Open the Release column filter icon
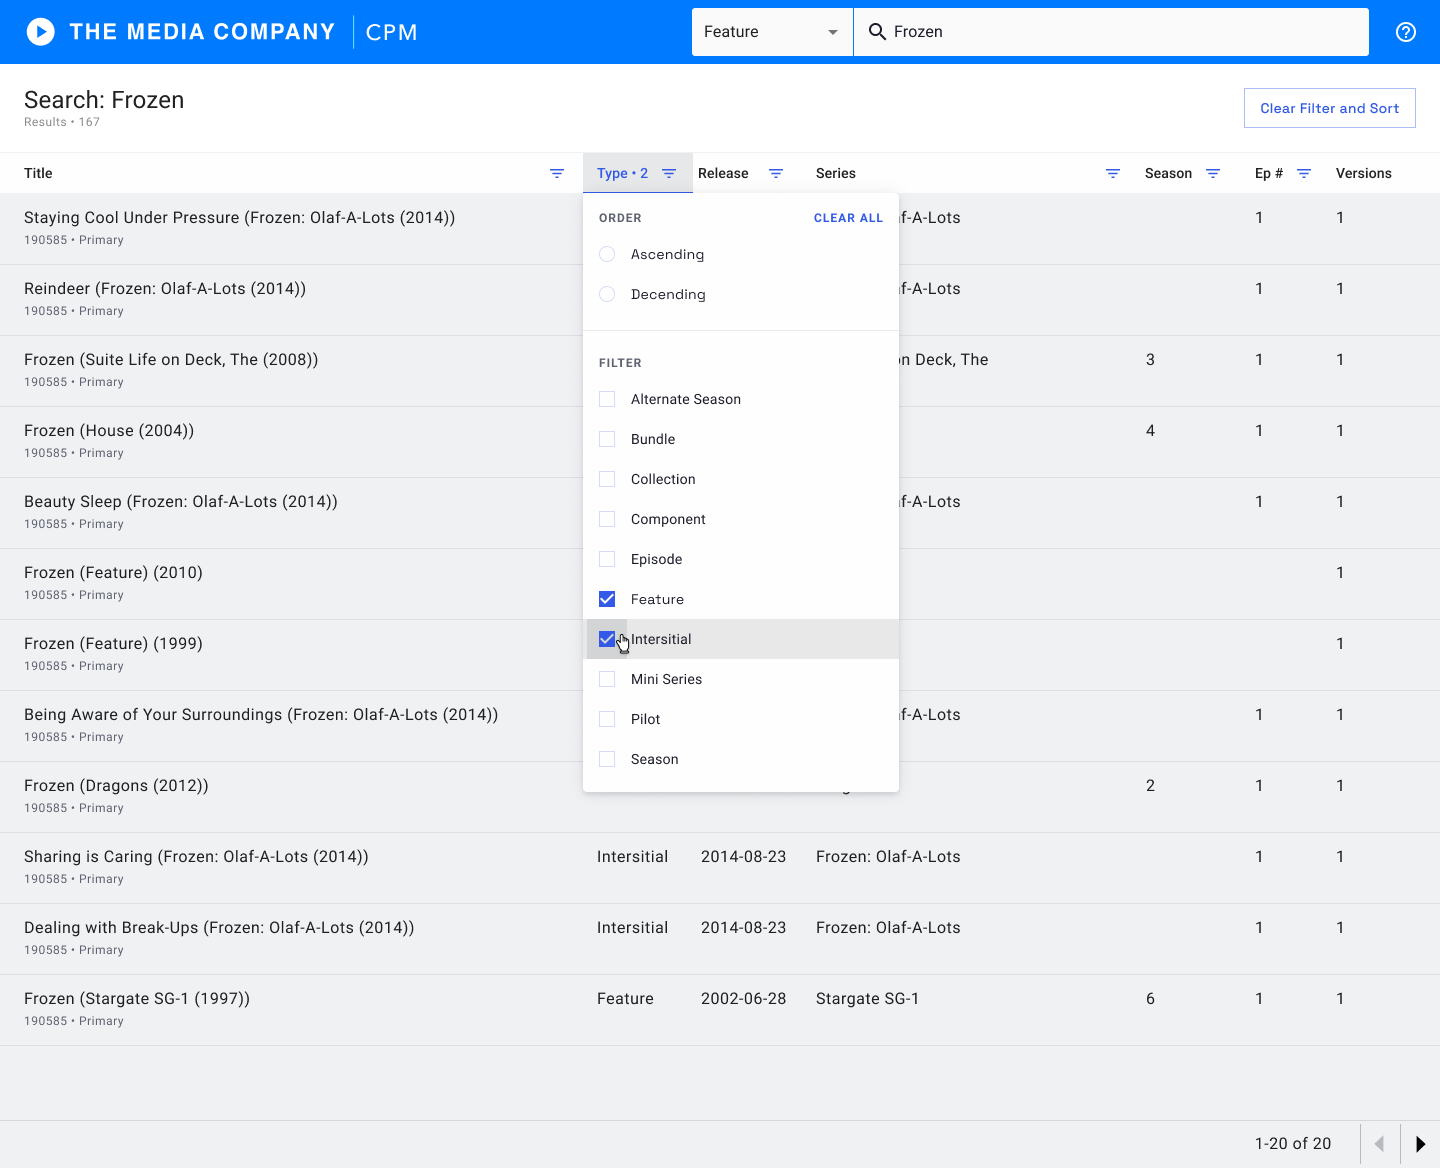The image size is (1440, 1168). pyautogui.click(x=775, y=173)
